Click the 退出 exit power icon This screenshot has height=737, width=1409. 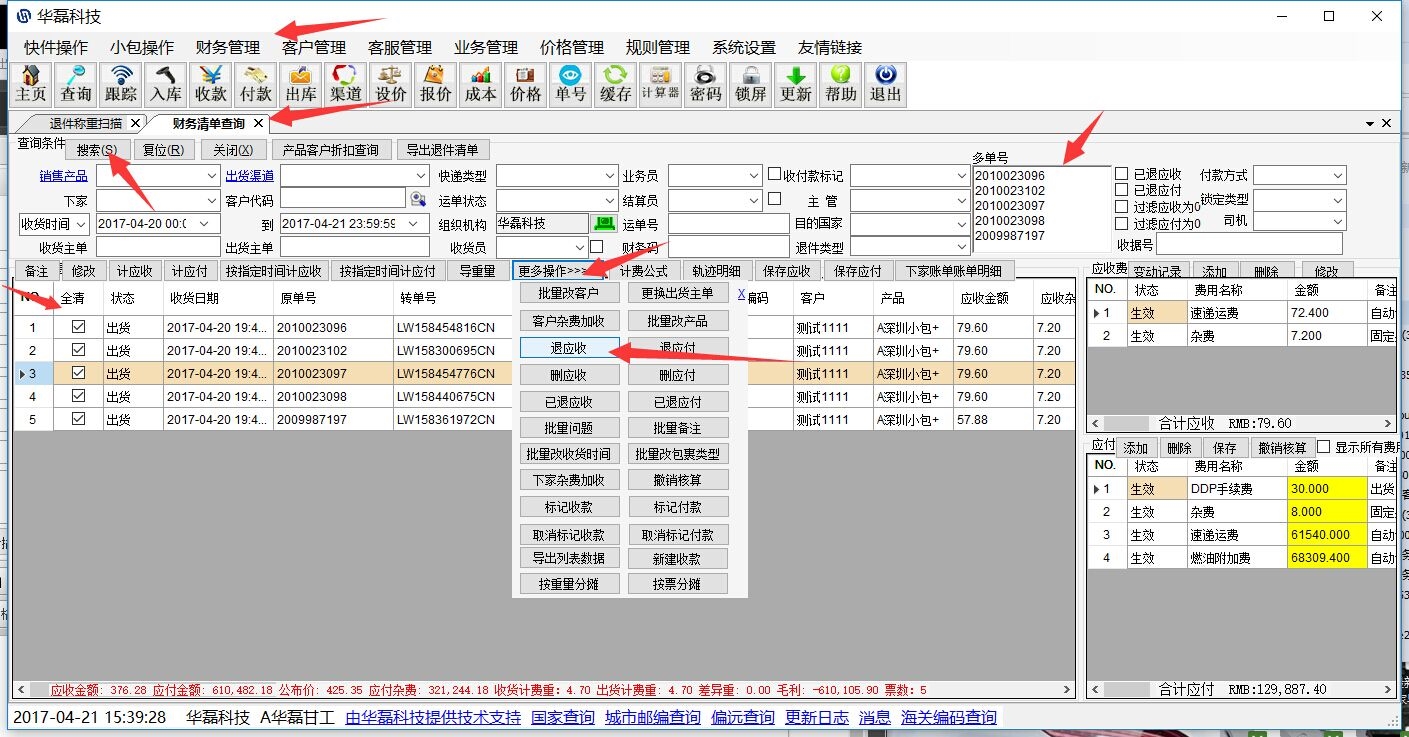click(885, 84)
